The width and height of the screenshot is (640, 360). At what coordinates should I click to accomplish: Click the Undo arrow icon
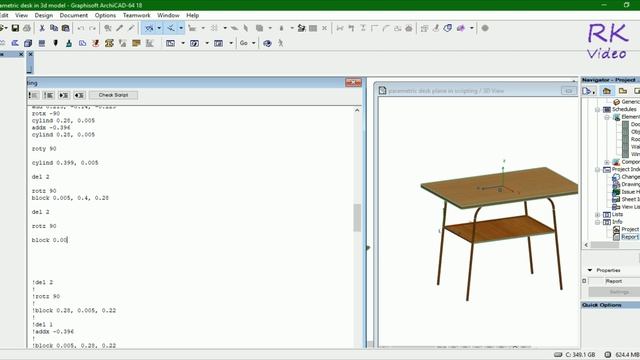81,28
